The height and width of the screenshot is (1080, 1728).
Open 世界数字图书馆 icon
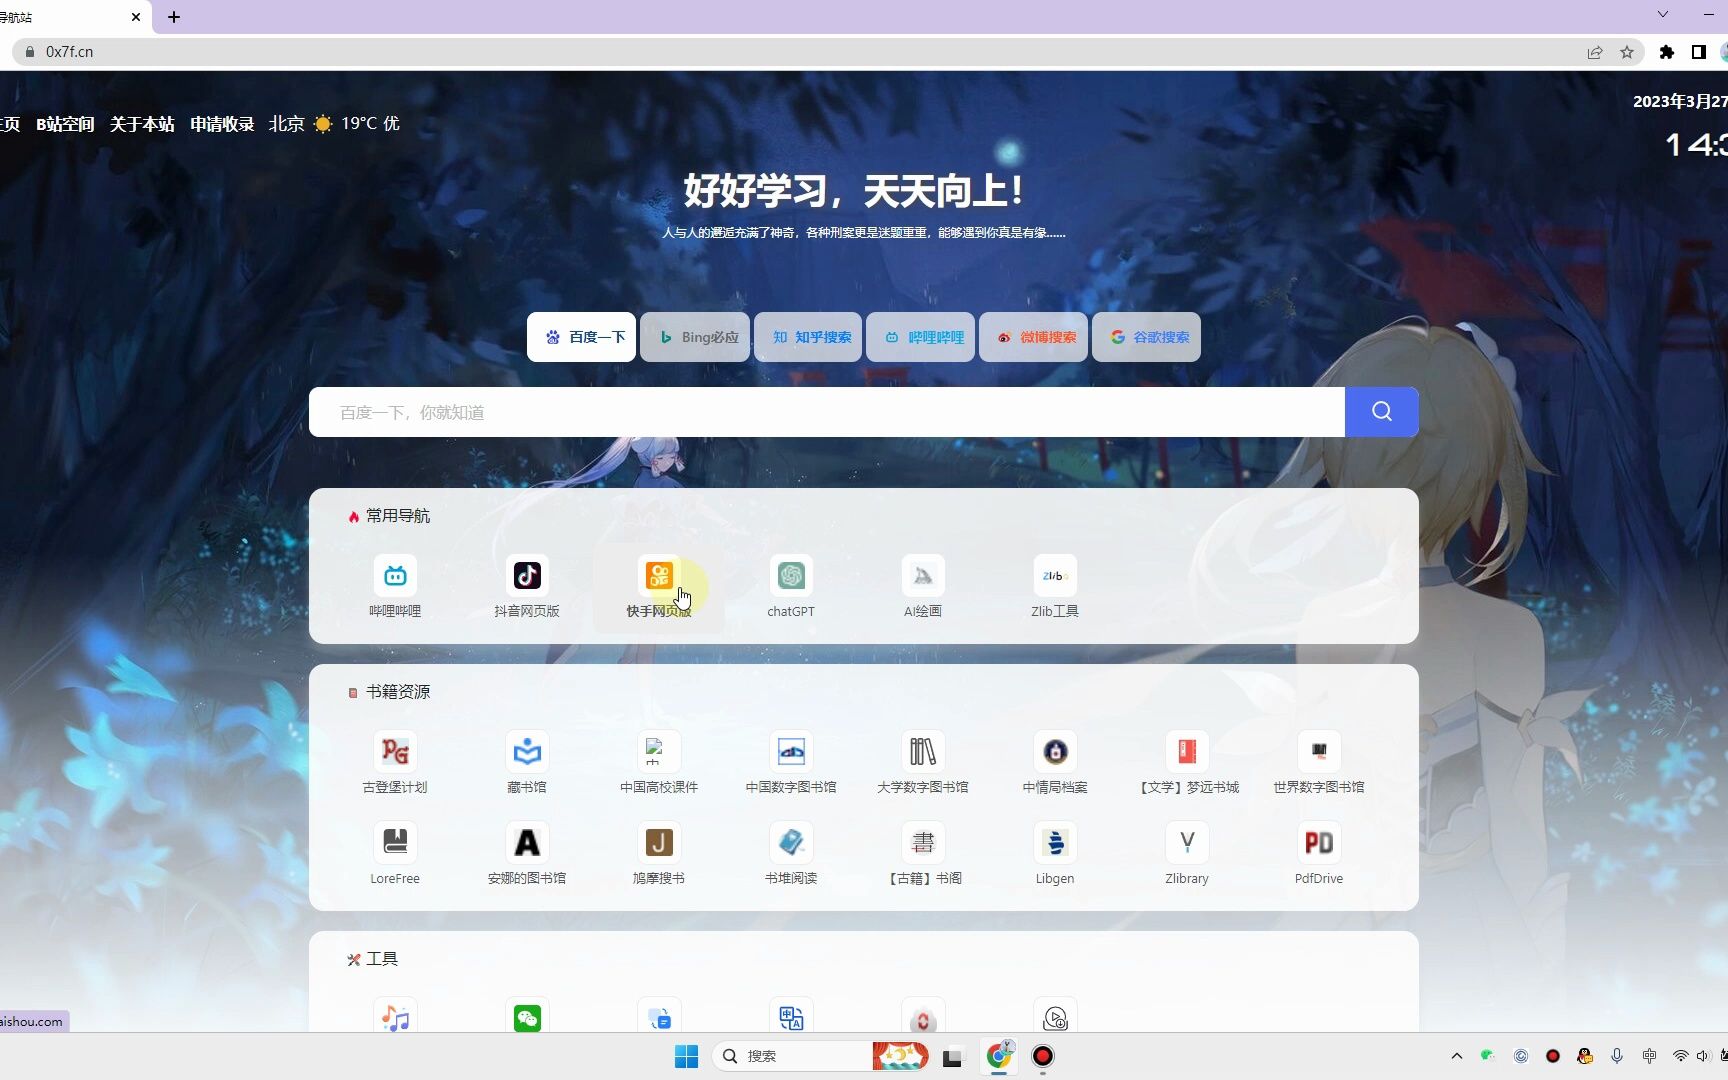click(1319, 752)
